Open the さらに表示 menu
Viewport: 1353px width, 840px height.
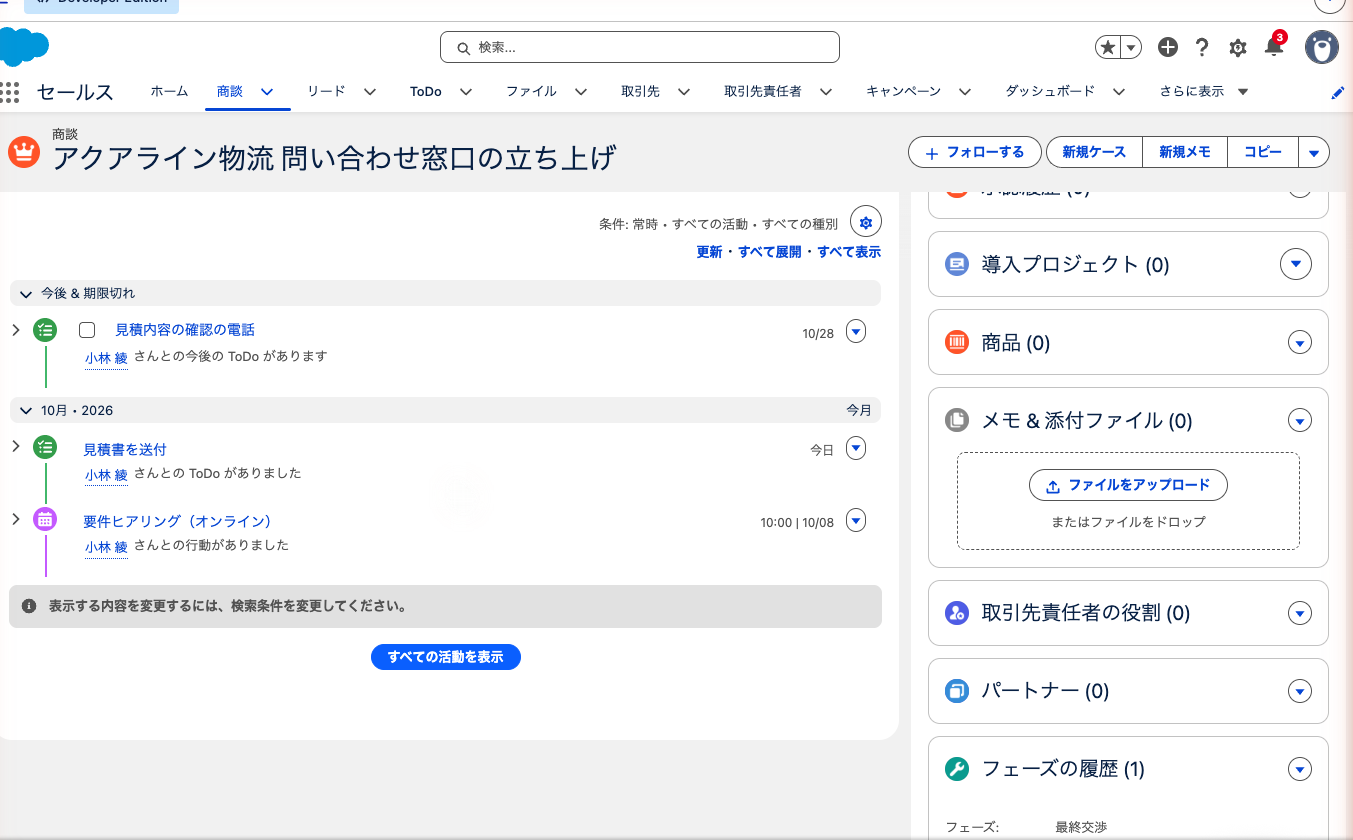(x=1204, y=91)
